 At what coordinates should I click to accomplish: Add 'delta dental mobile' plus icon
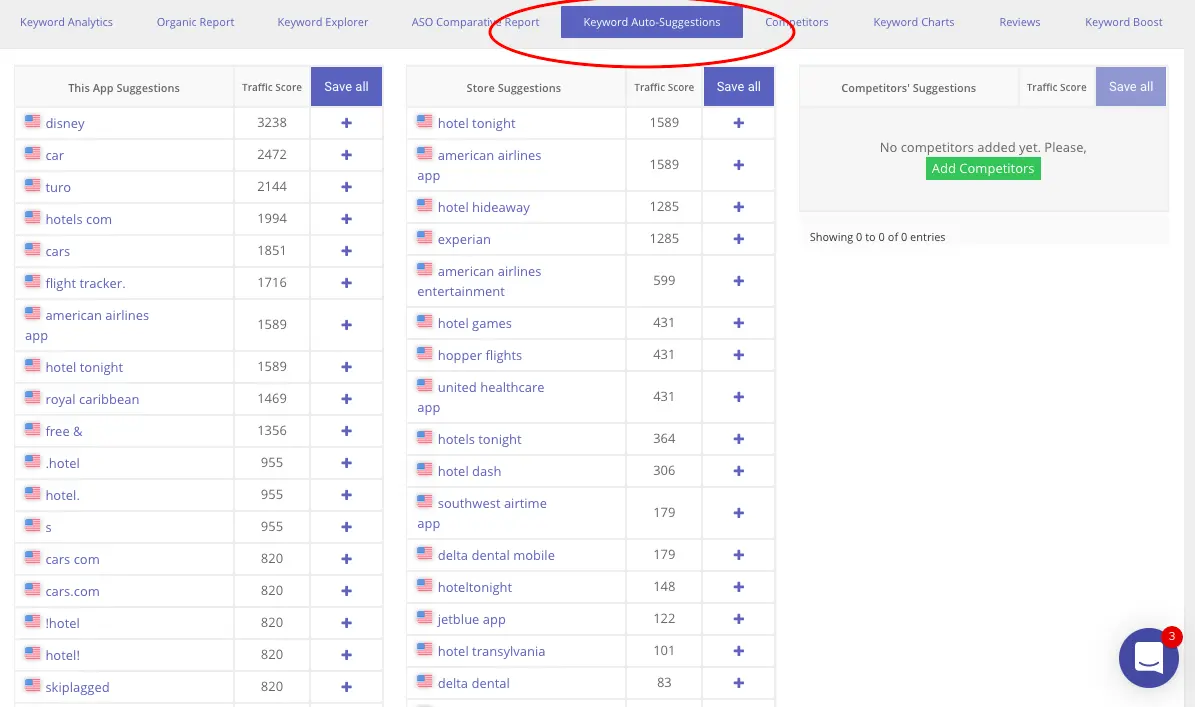738,555
